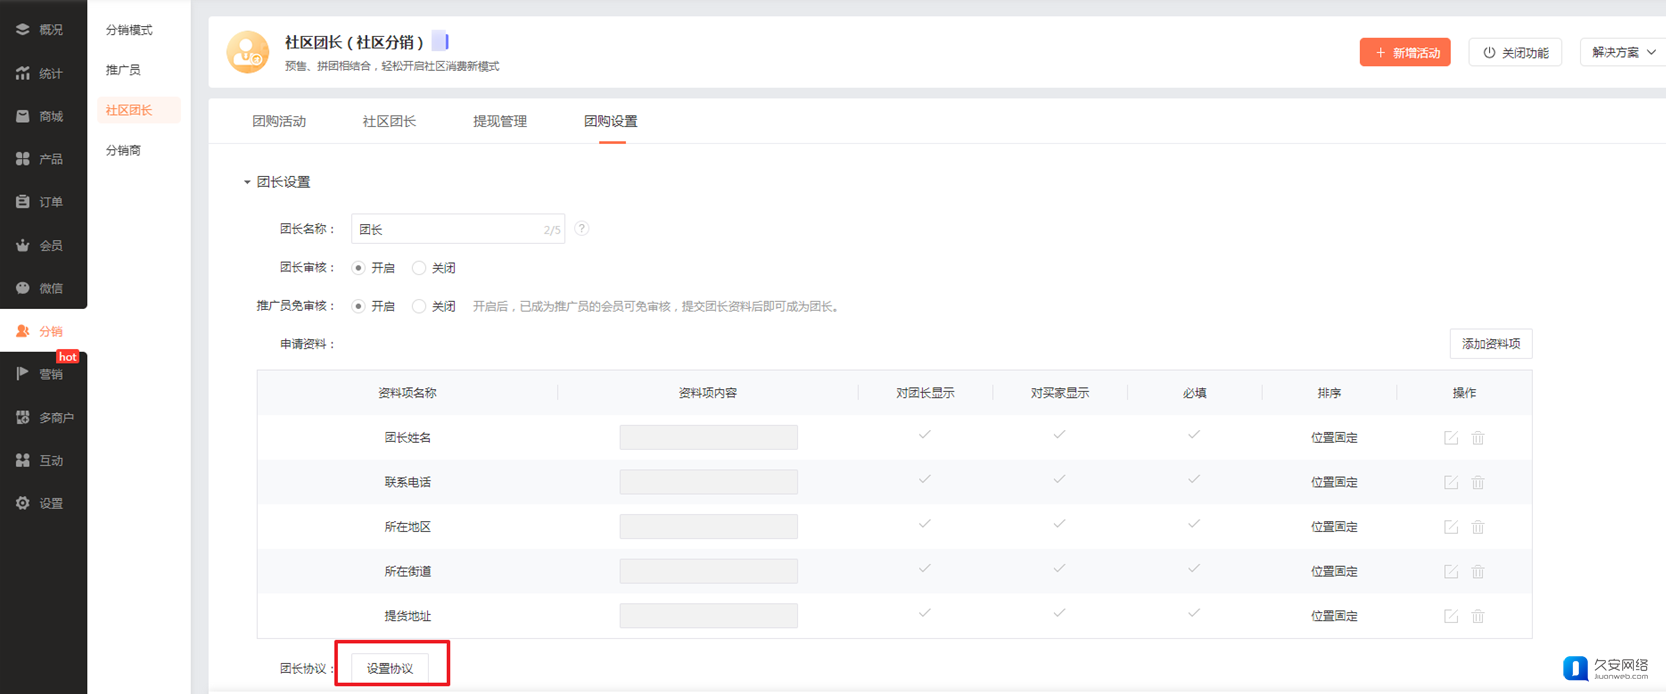Edit the 提货地址 row

pos(1451,616)
